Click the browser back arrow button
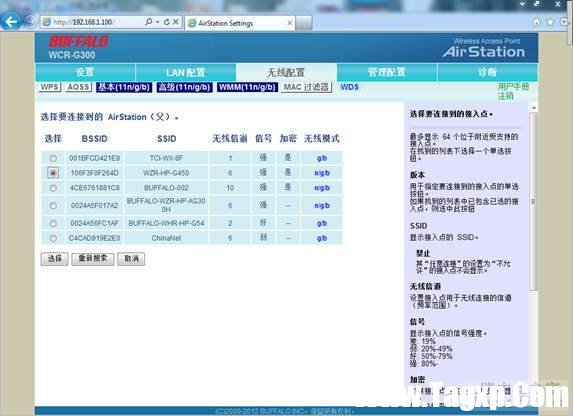The image size is (573, 416). (x=11, y=21)
